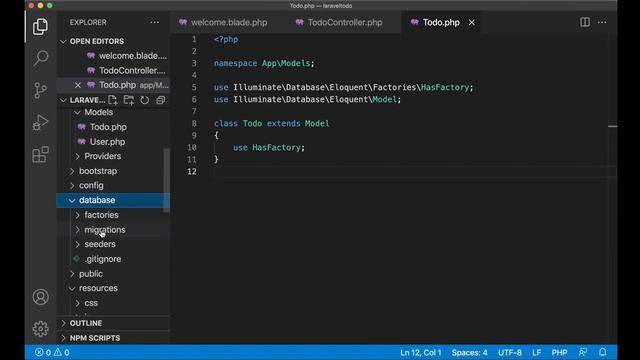Open editor more actions ellipsis
Image resolution: width=640 pixels, height=360 pixels.
(x=602, y=22)
